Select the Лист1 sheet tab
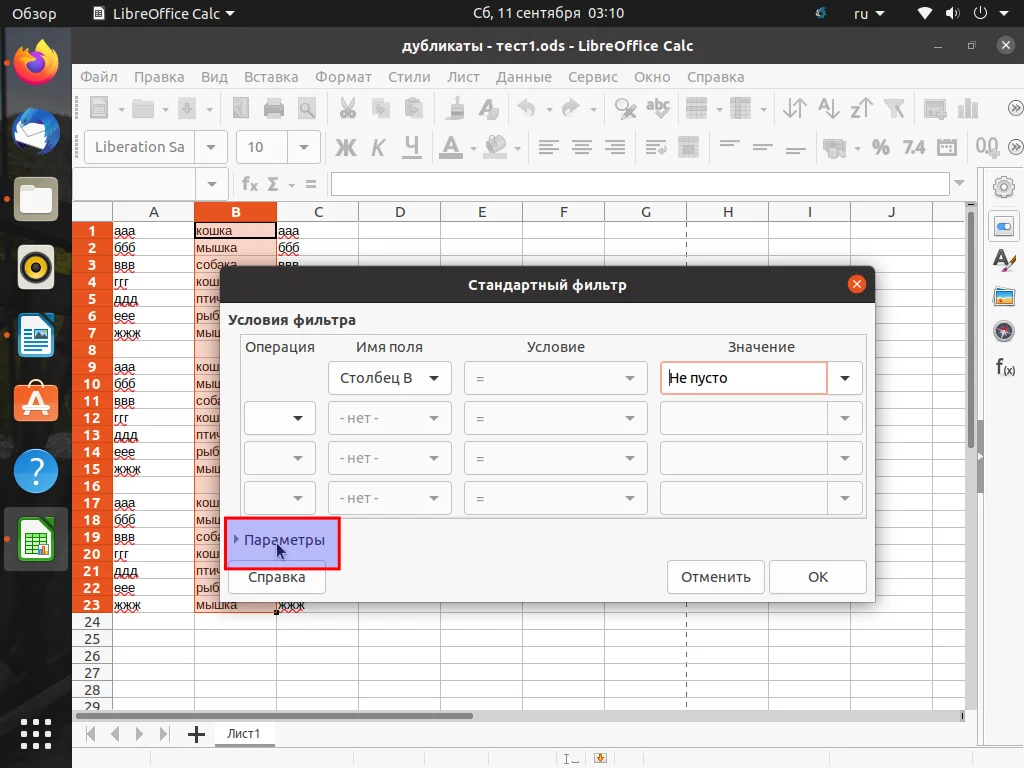Viewport: 1024px width, 768px height. [x=244, y=733]
